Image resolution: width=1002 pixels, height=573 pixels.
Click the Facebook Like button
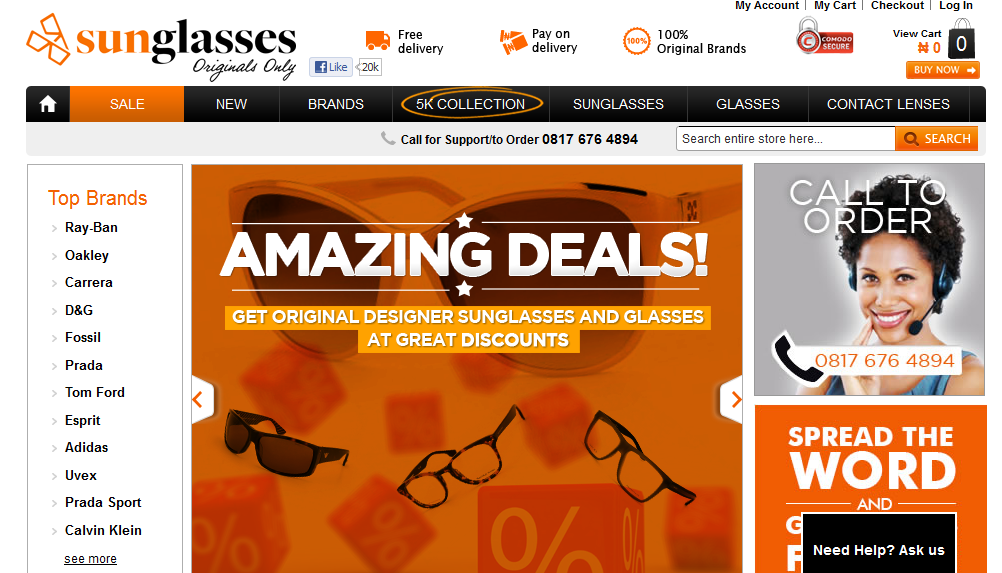coord(331,67)
